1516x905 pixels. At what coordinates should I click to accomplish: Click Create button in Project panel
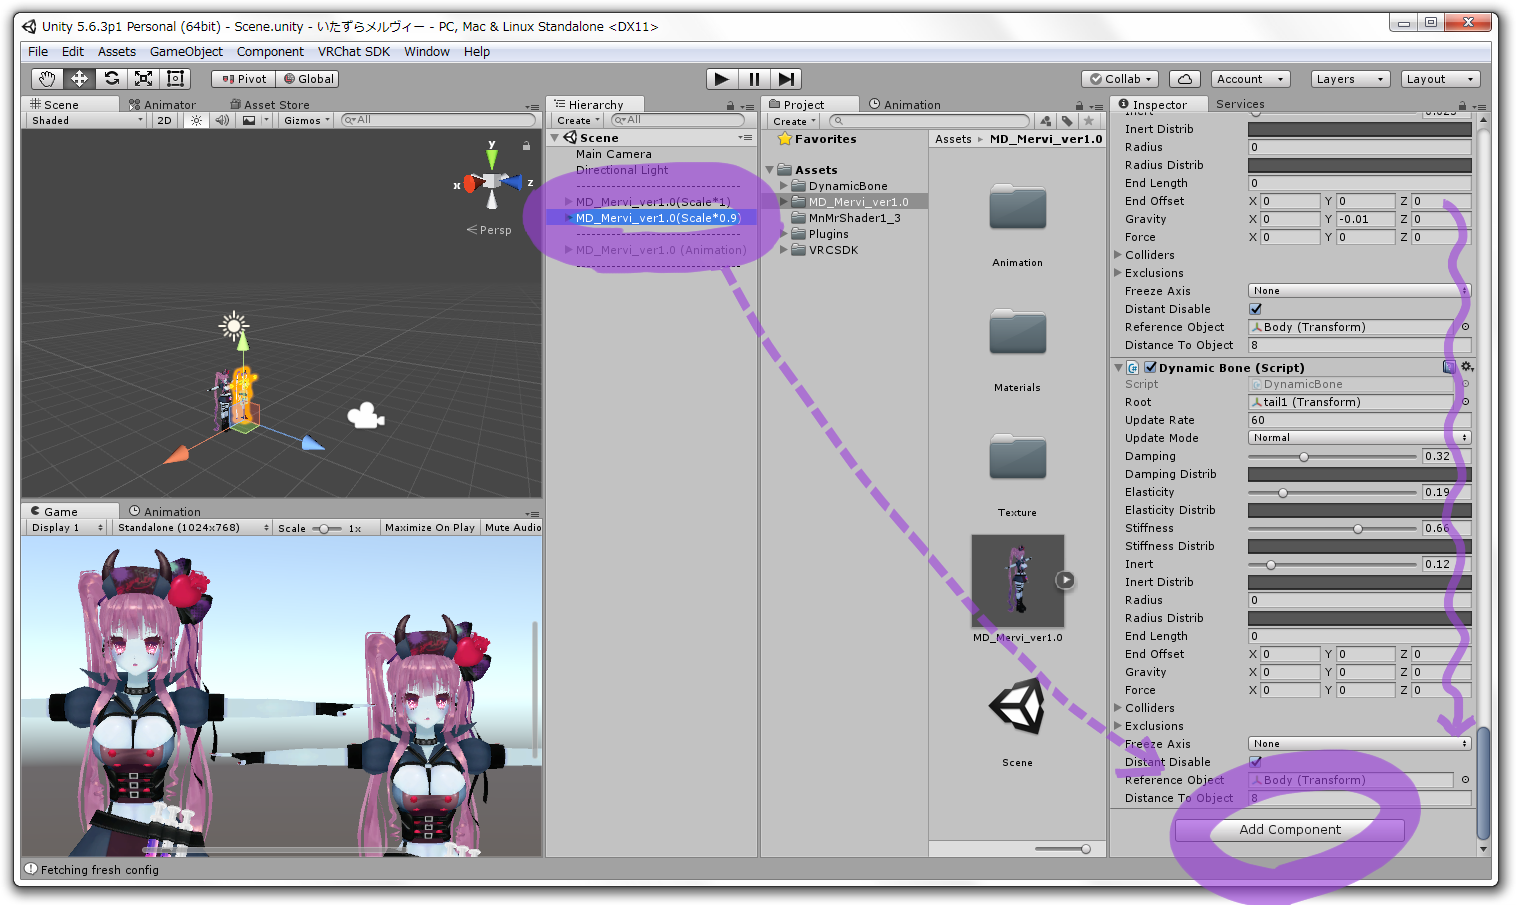[793, 121]
